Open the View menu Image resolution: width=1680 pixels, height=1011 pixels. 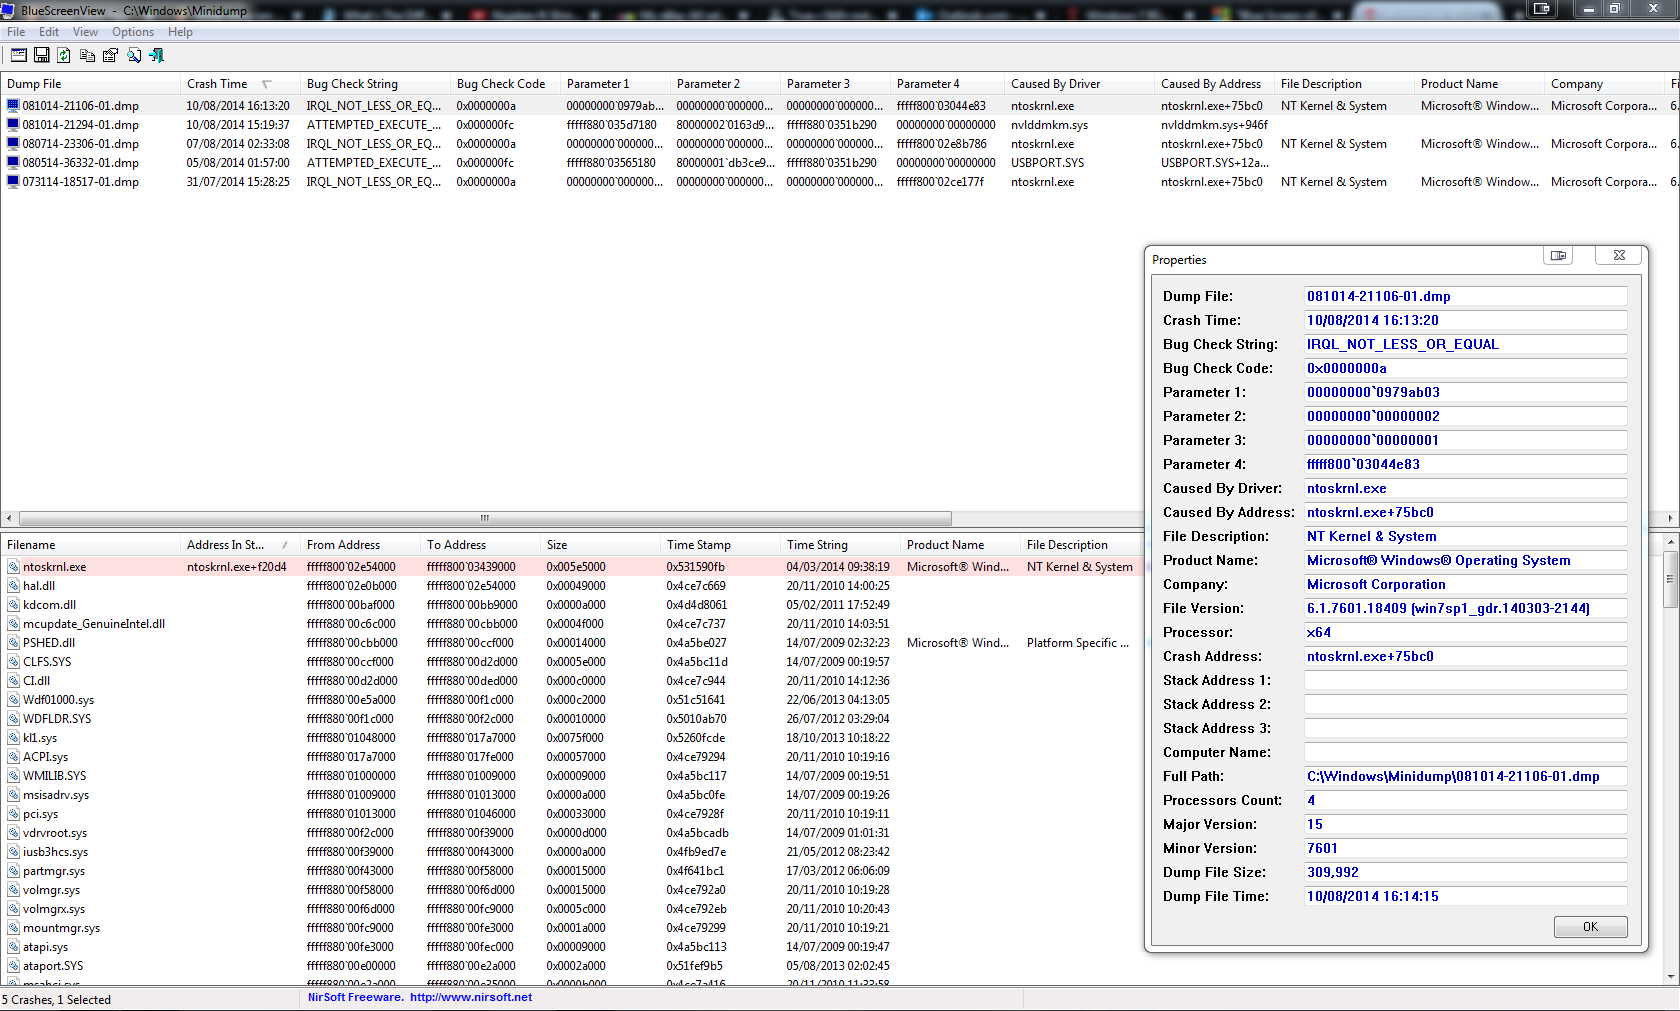[85, 31]
